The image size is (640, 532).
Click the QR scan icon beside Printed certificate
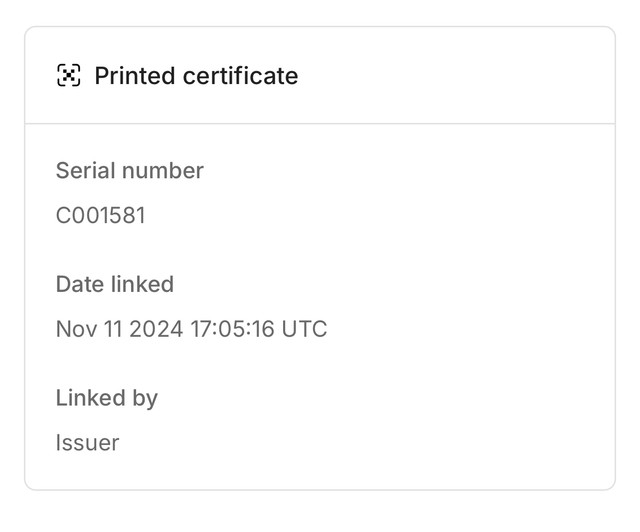(x=69, y=76)
